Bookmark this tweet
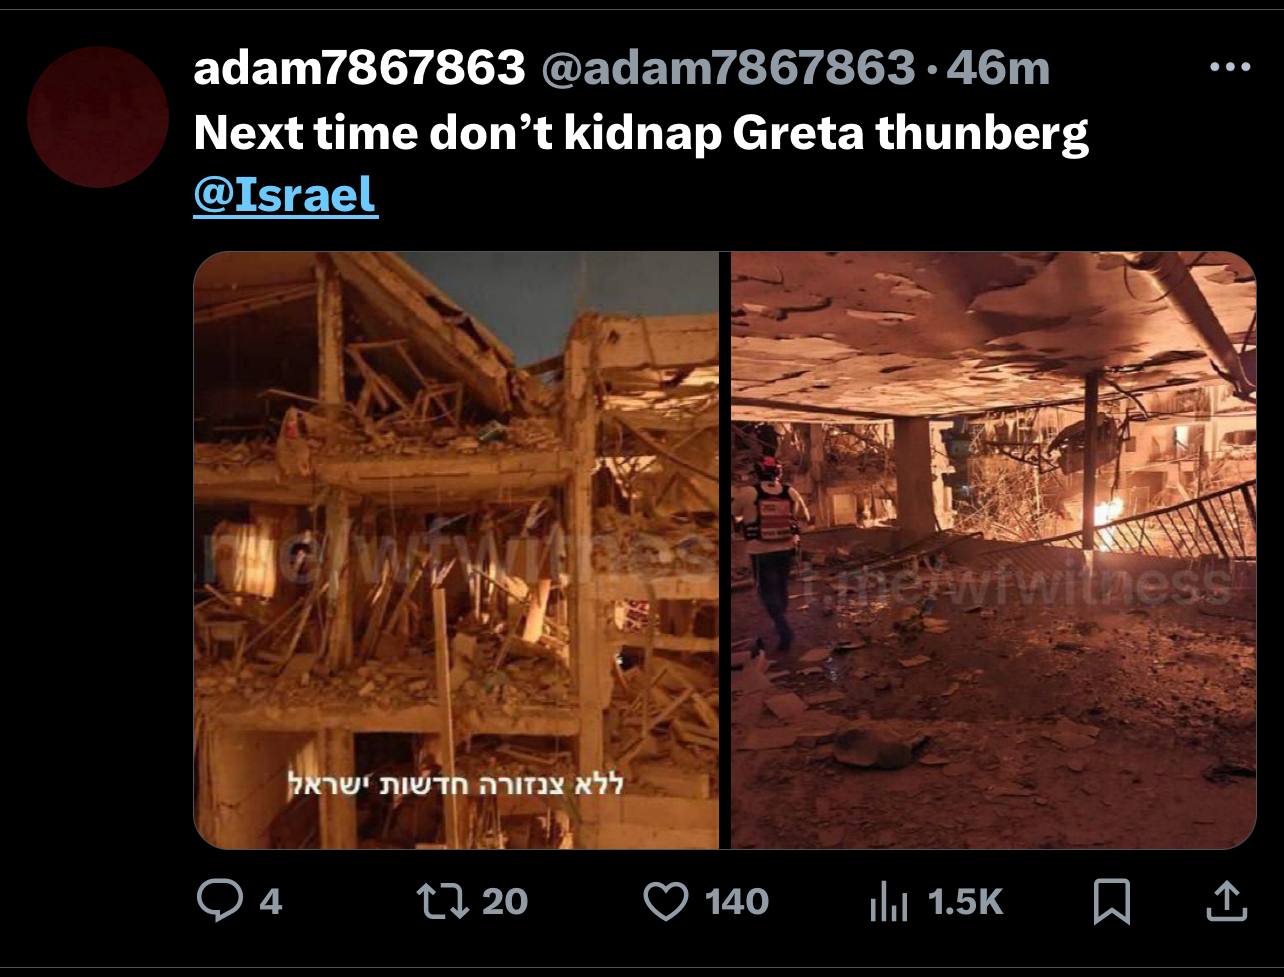The height and width of the screenshot is (977, 1284). tap(1112, 901)
